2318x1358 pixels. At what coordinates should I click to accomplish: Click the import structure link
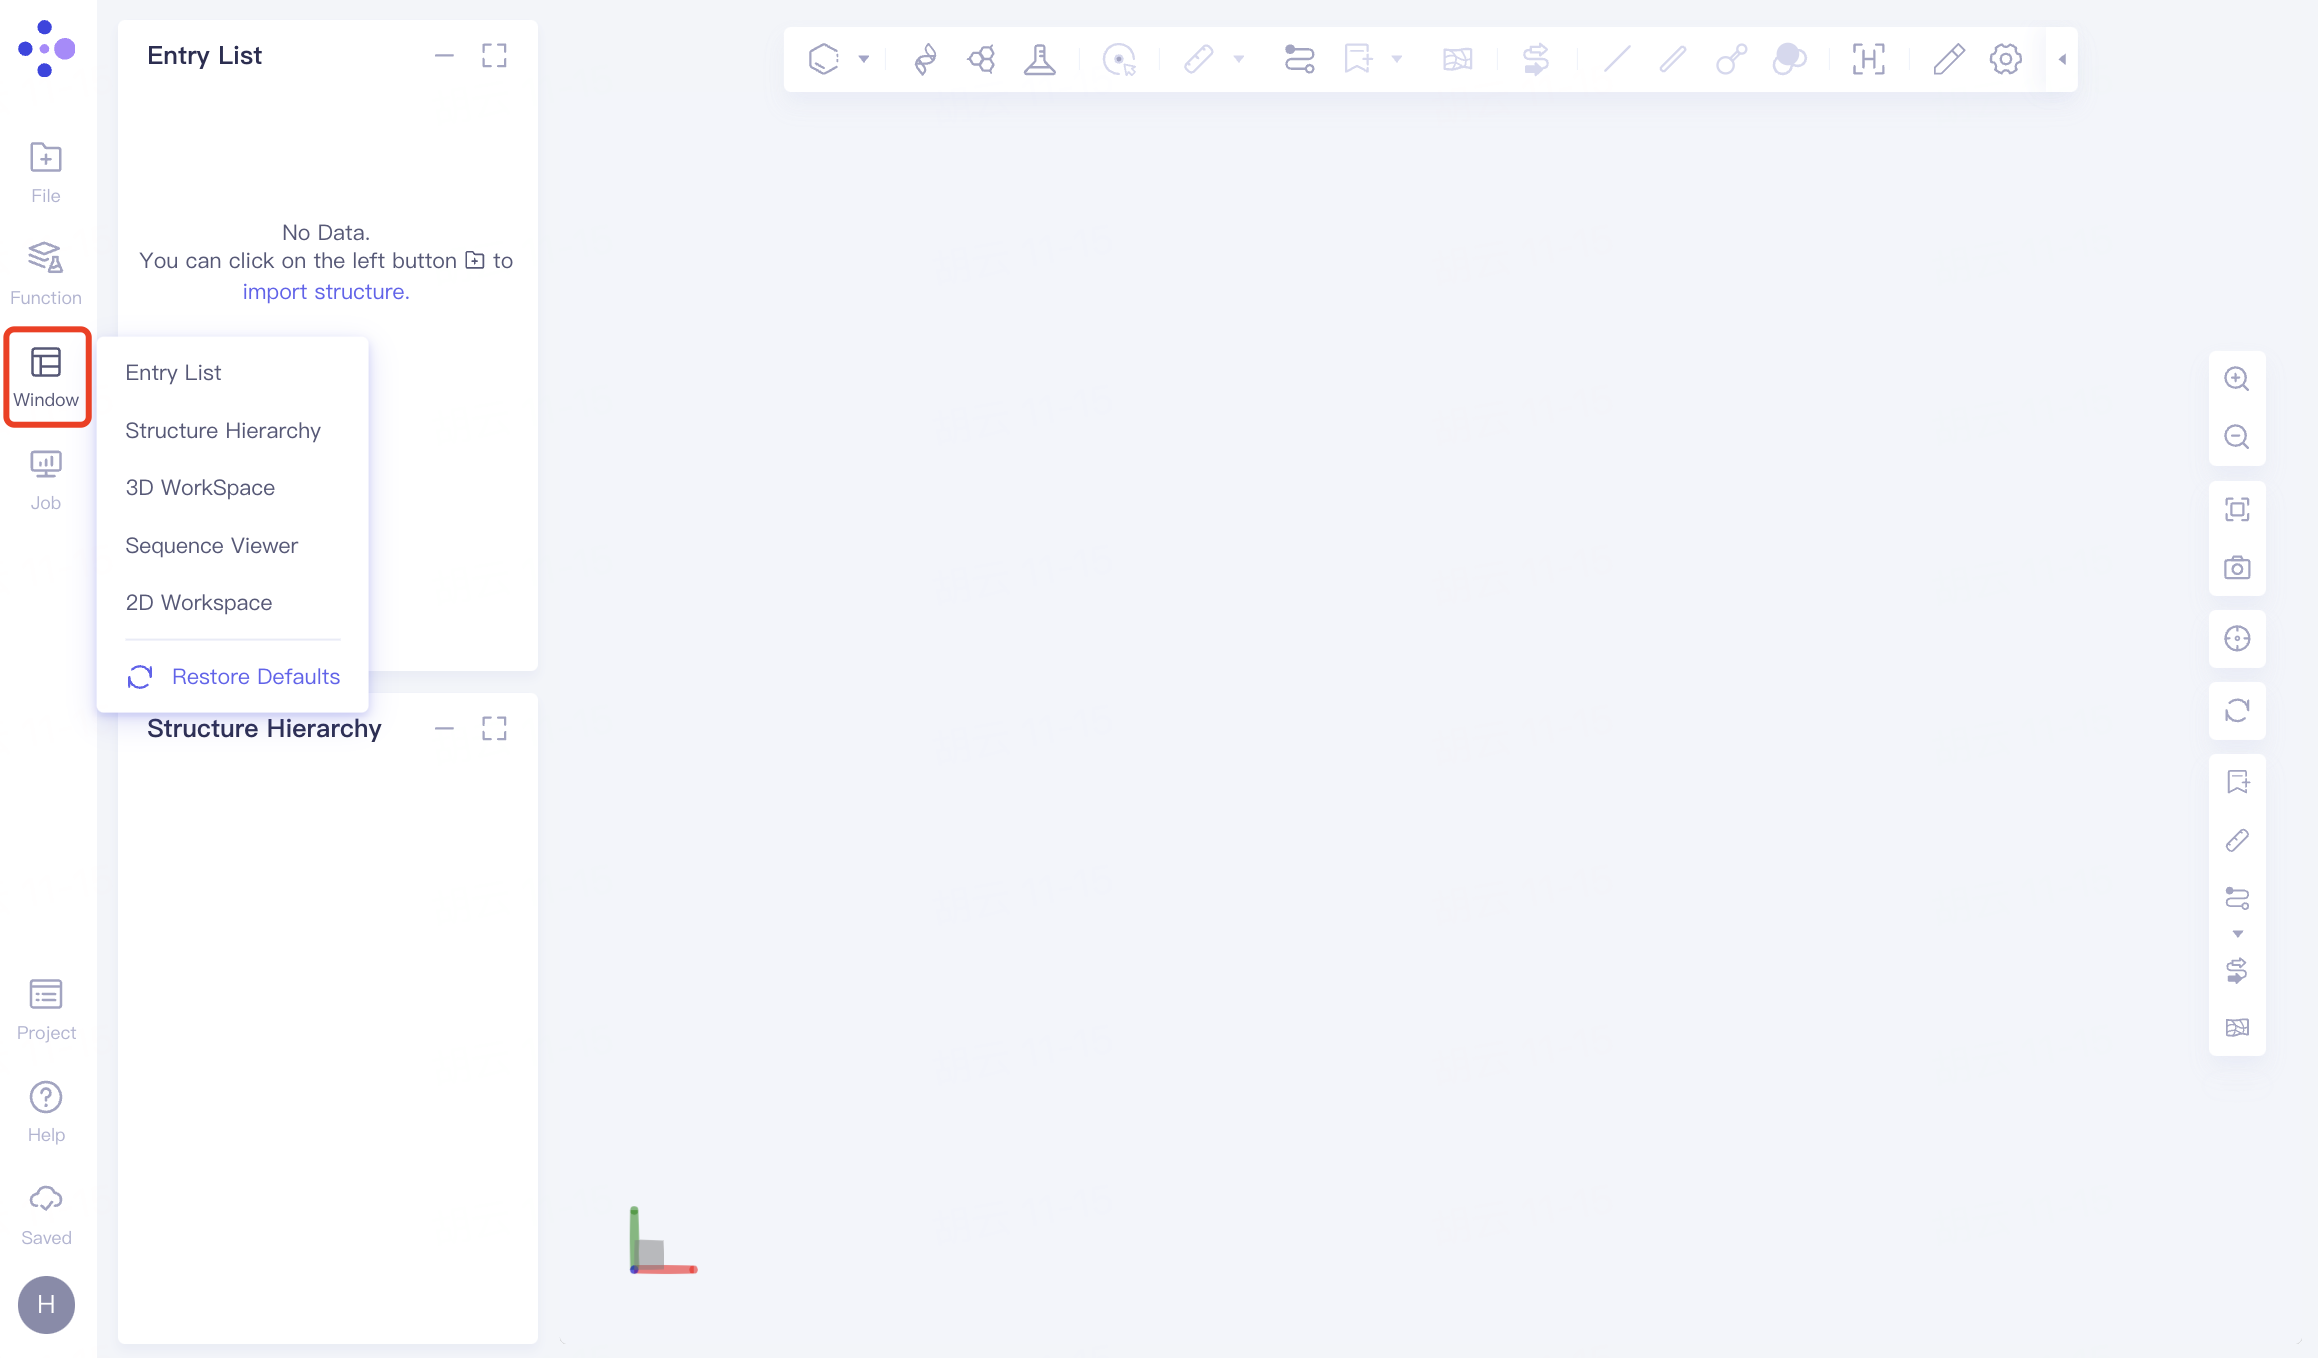coord(325,291)
